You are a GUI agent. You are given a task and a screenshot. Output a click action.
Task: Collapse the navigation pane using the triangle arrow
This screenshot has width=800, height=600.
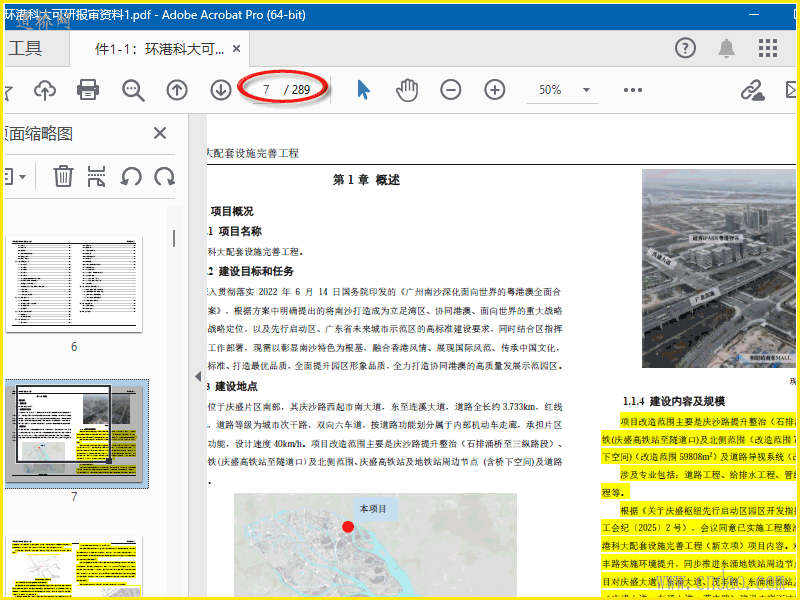pos(198,377)
